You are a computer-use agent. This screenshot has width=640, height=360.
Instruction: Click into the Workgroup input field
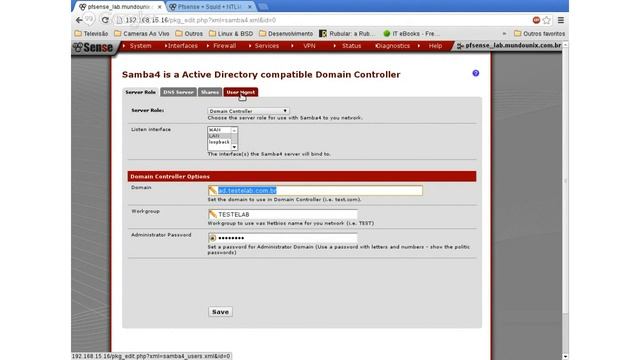(x=283, y=214)
